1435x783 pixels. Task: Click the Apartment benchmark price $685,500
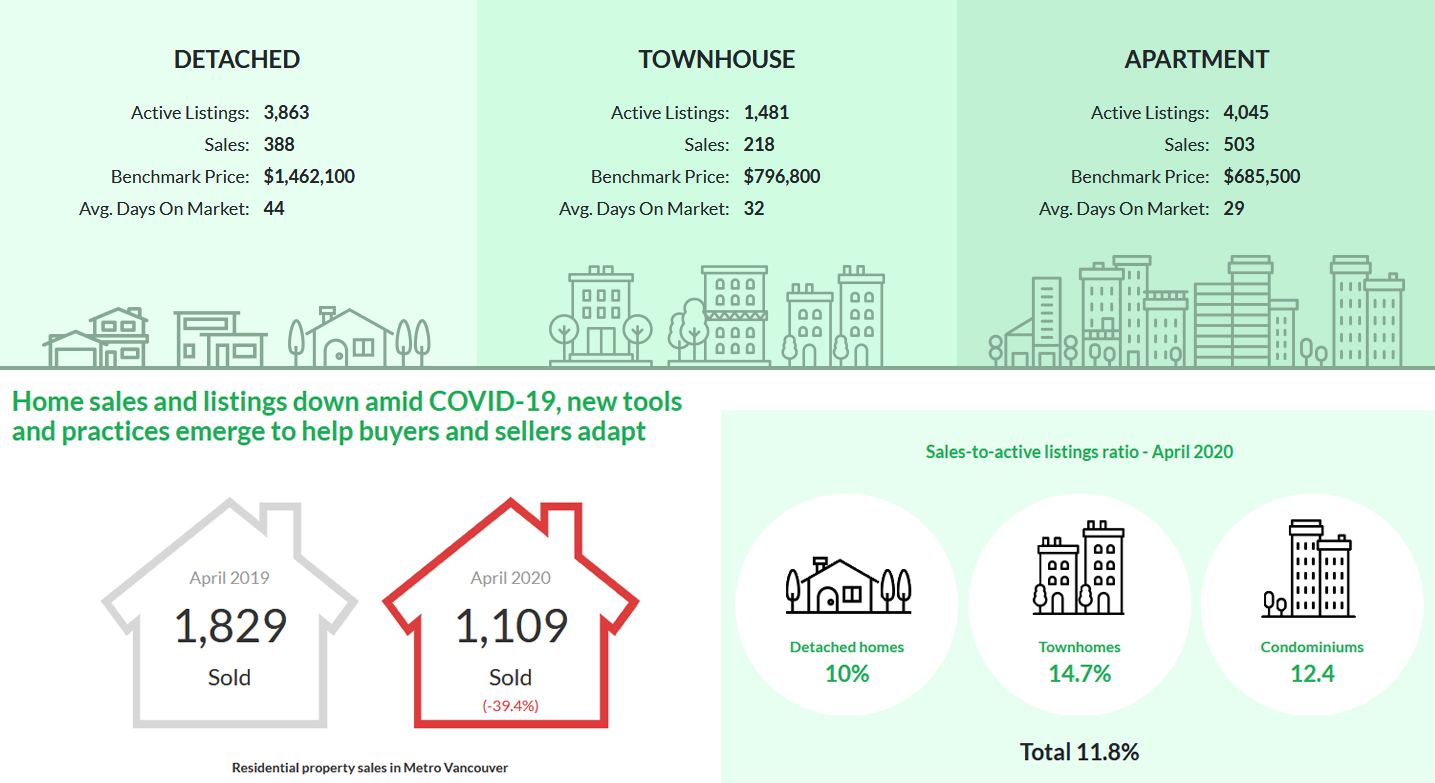click(1261, 177)
